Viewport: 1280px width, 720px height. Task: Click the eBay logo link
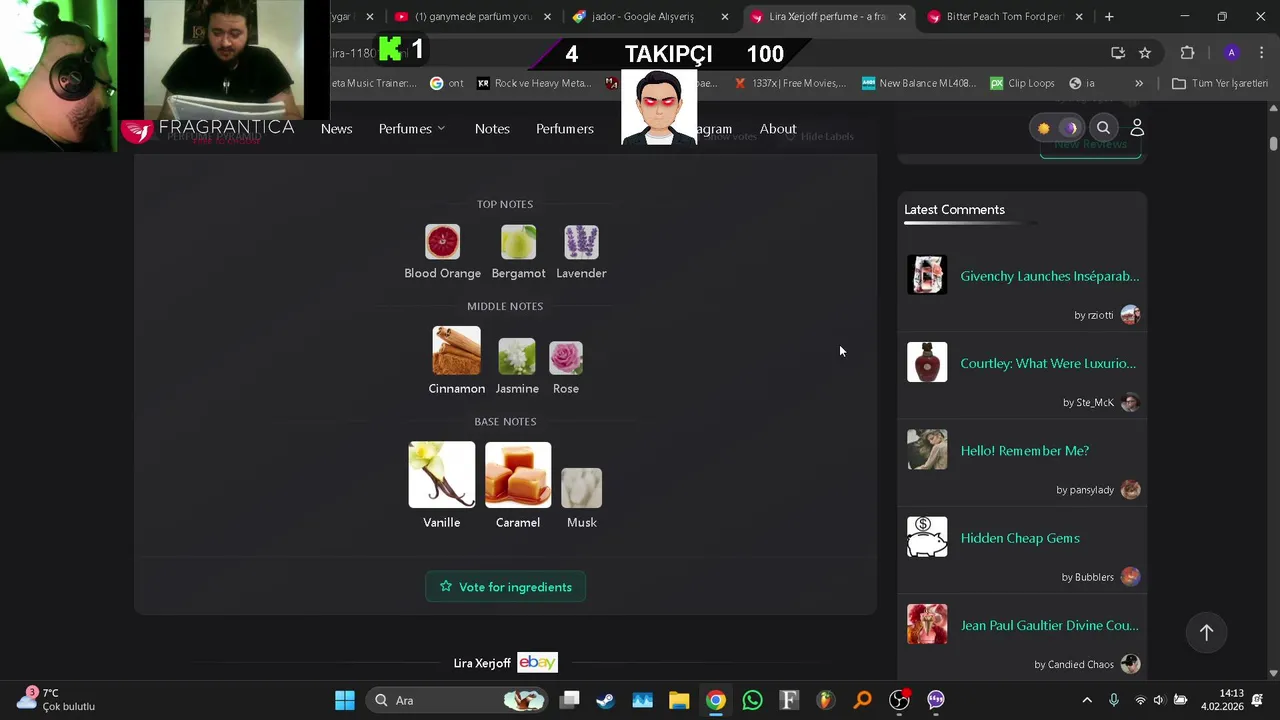(537, 663)
